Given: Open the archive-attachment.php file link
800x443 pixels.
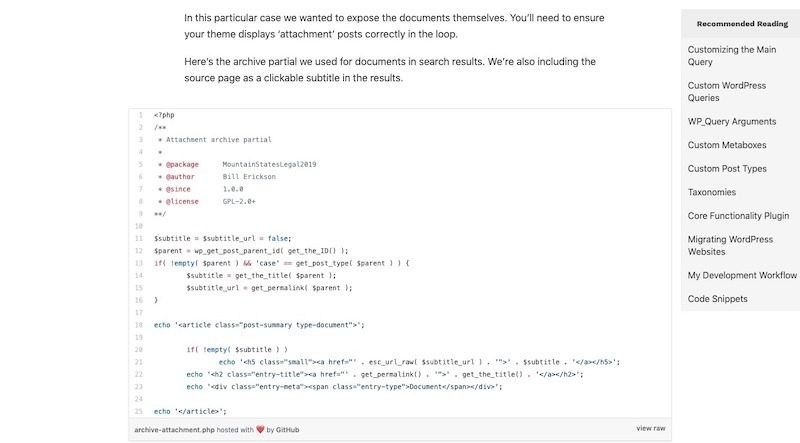Looking at the screenshot, I should pyautogui.click(x=174, y=430).
